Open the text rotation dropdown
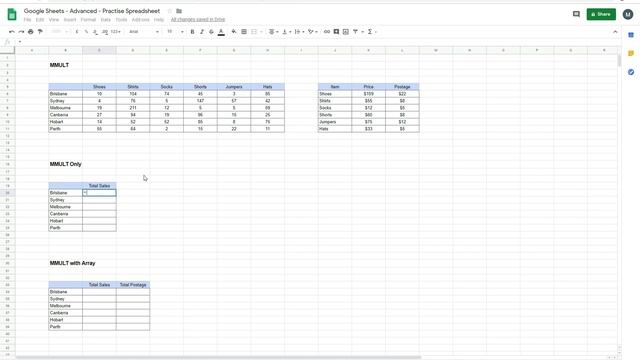 312,31
